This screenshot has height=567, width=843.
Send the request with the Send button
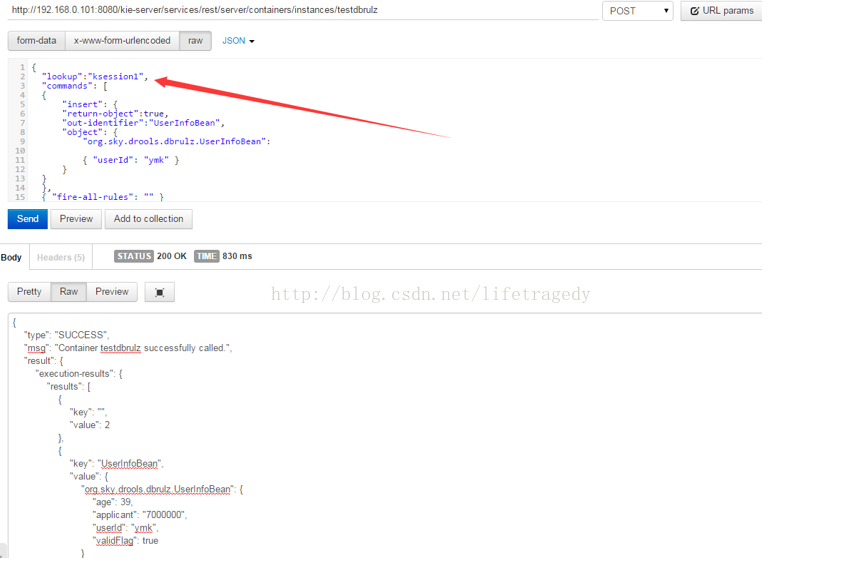tap(27, 219)
